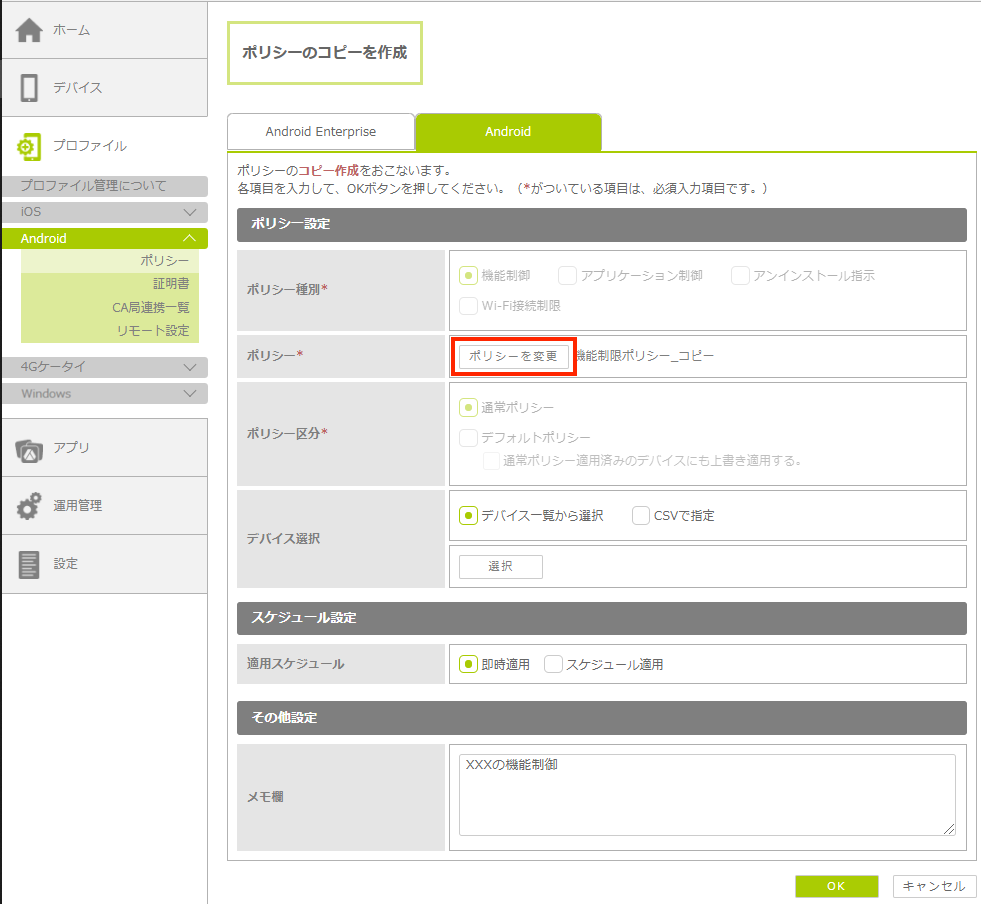The height and width of the screenshot is (904, 981).
Task: Select 即時適用 schedule option
Action: (x=468, y=664)
